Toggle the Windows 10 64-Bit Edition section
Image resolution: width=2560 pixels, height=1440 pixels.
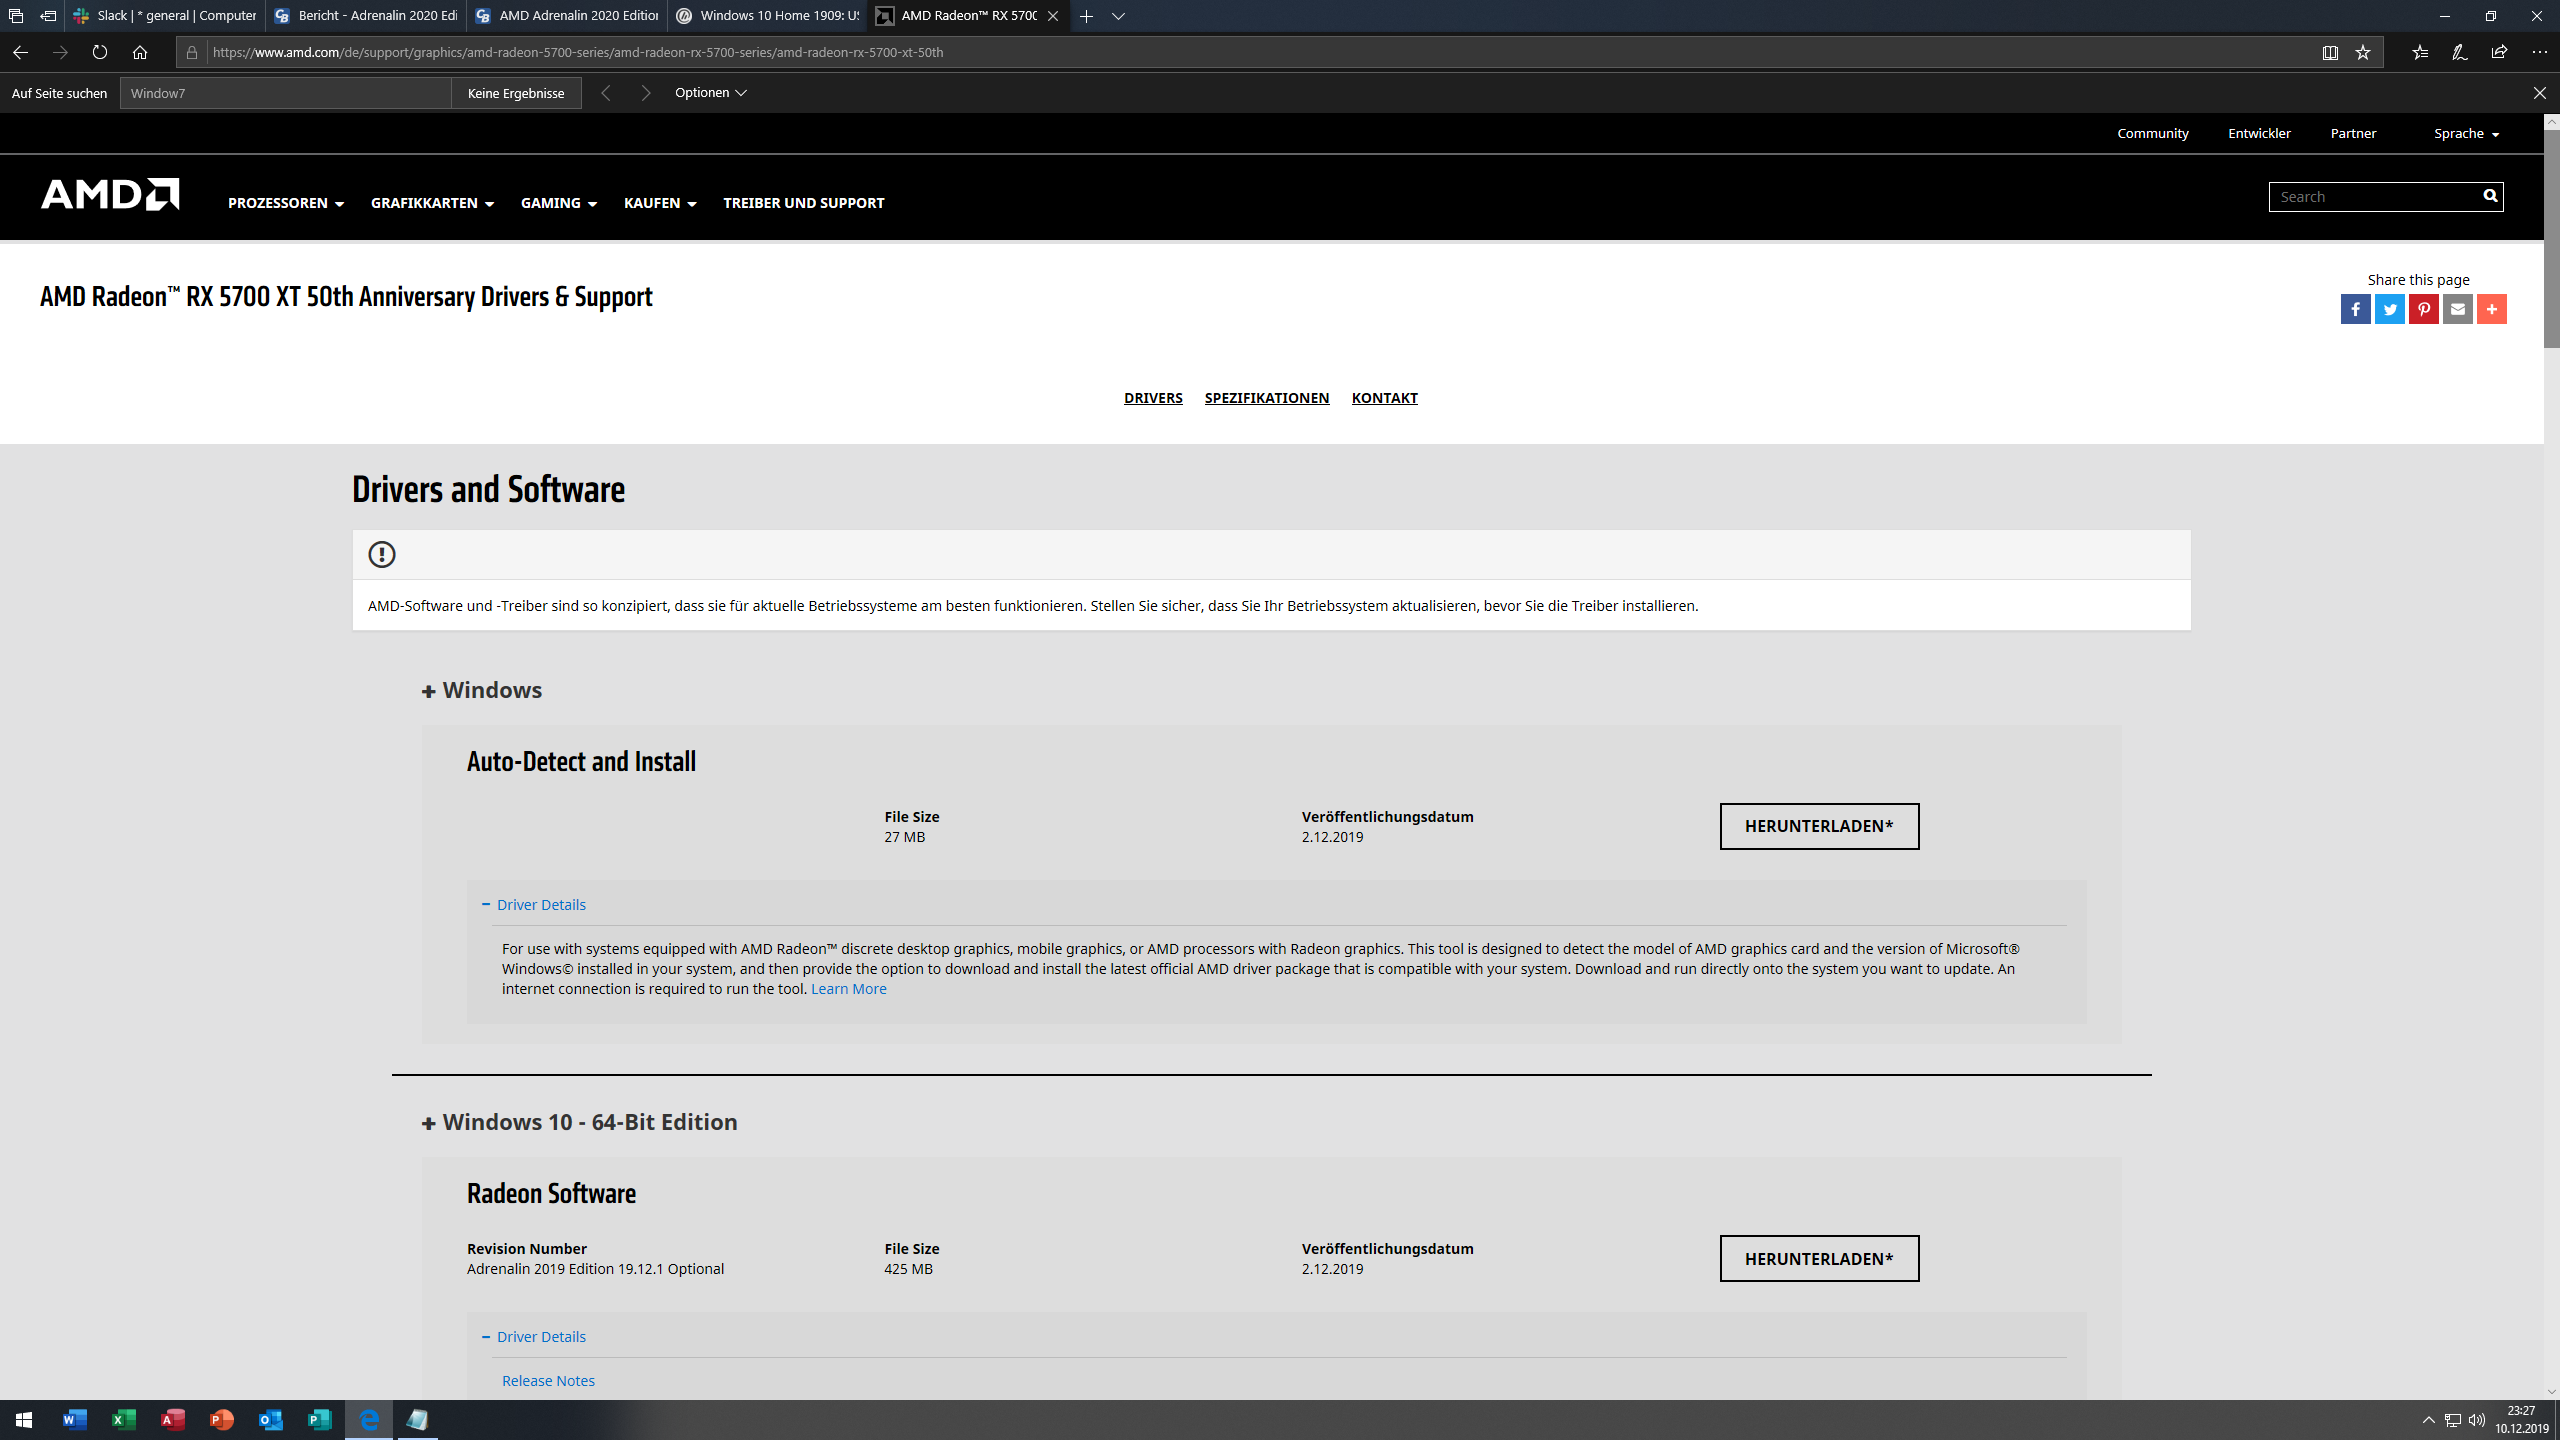(580, 1122)
